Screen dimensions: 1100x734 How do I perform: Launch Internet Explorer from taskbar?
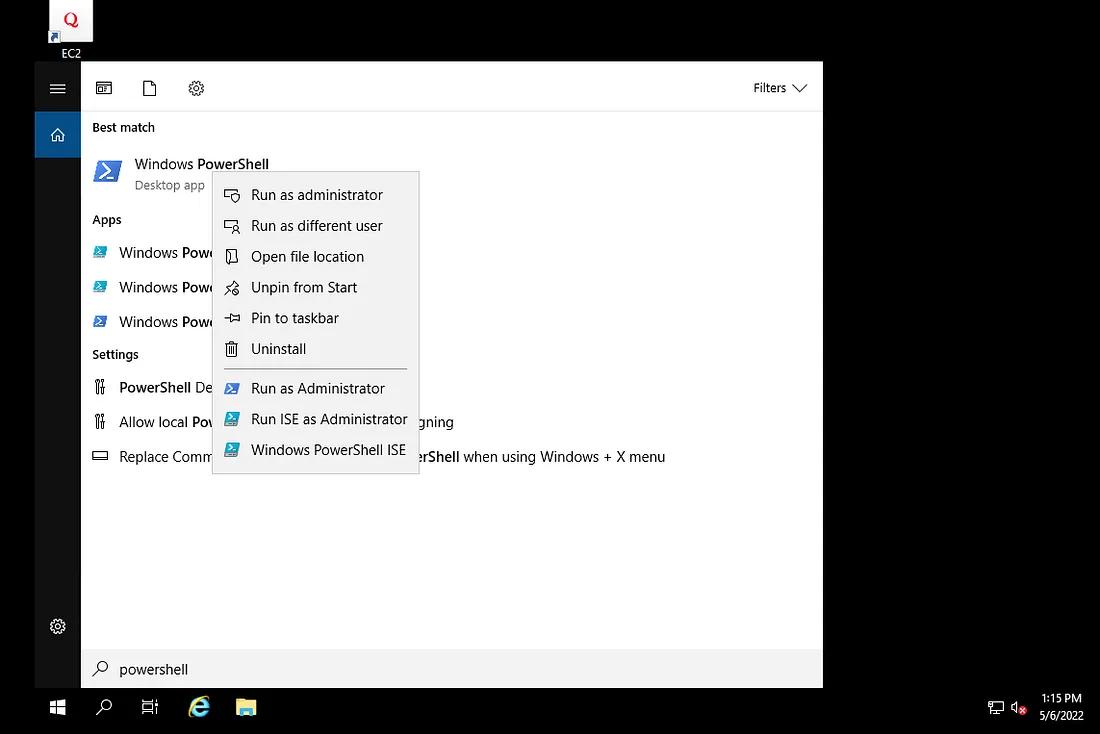(199, 707)
